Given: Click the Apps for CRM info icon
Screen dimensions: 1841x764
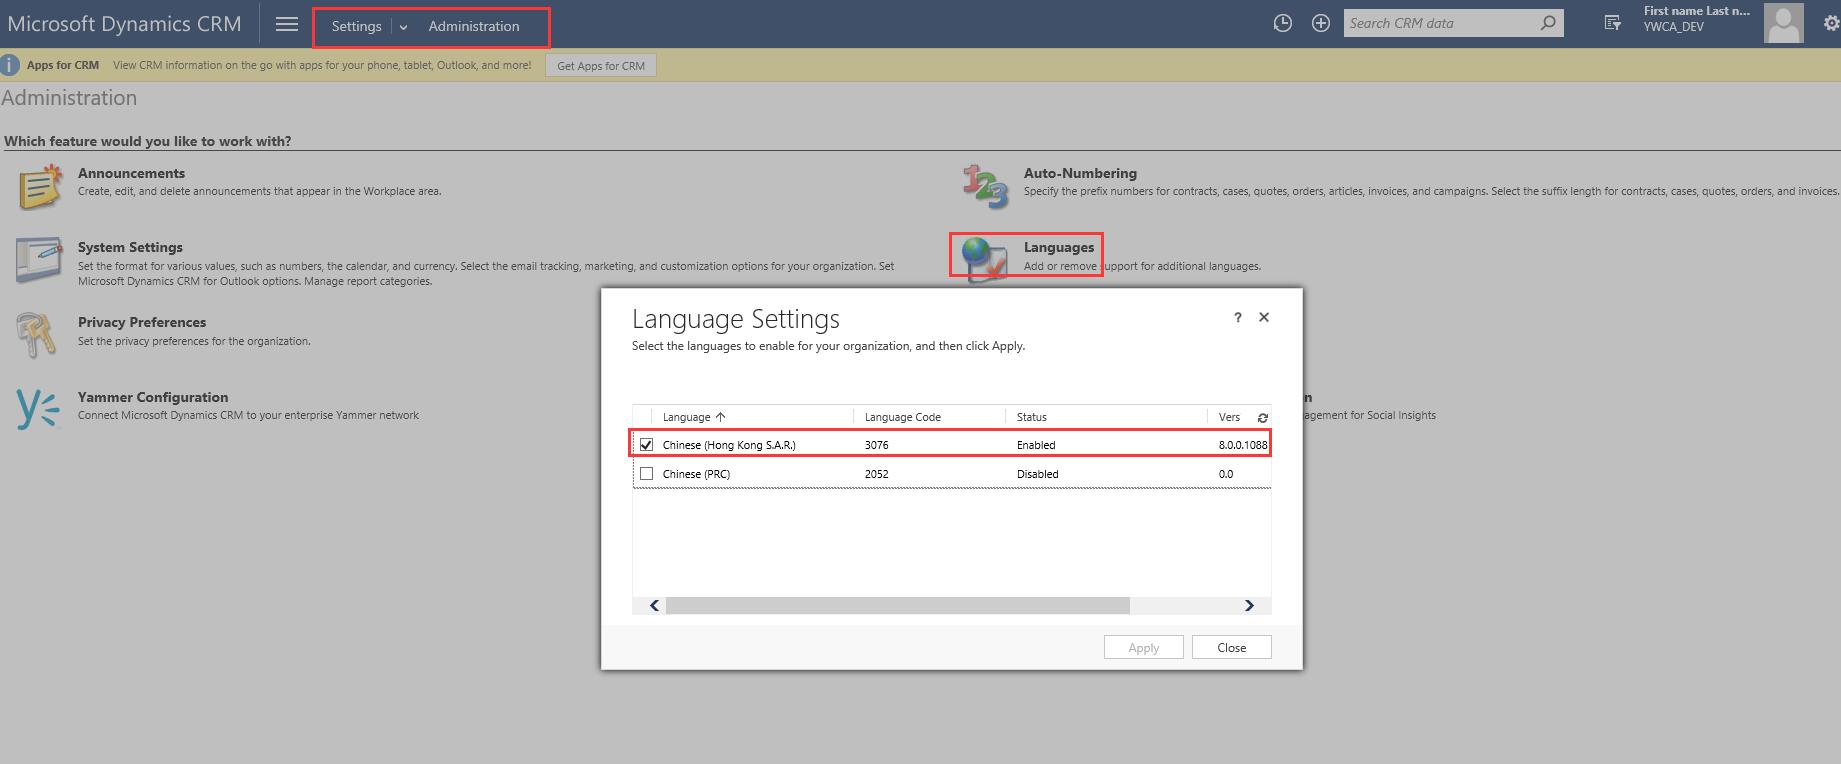Looking at the screenshot, I should click(10, 66).
